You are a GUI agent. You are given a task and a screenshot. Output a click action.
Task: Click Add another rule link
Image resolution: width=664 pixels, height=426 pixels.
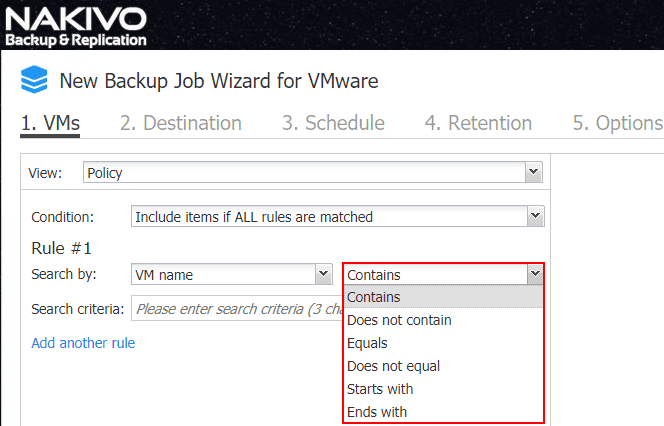(83, 343)
